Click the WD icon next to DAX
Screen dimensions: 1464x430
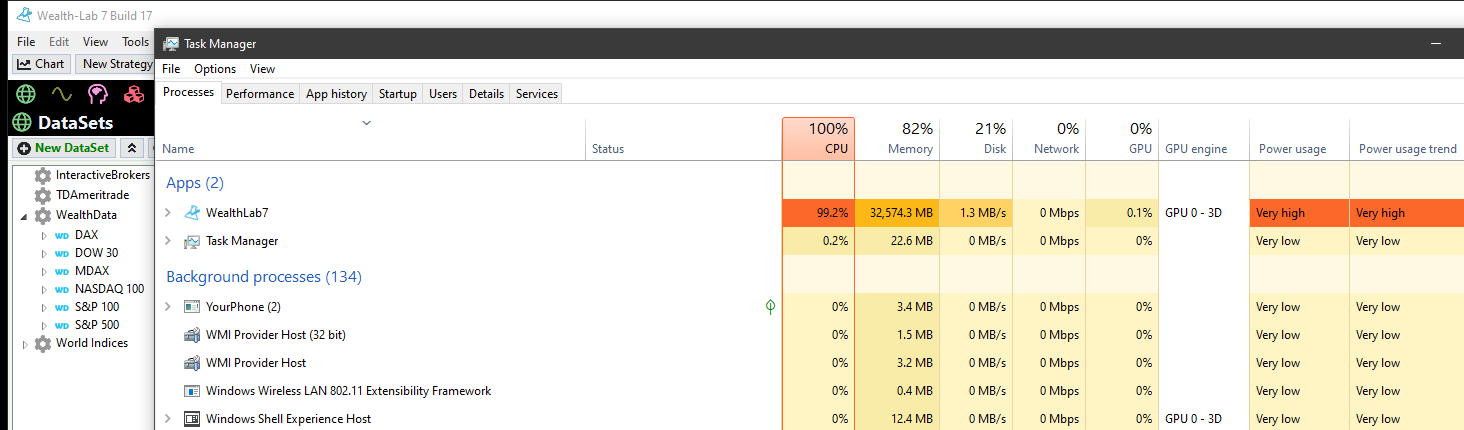[x=61, y=236]
